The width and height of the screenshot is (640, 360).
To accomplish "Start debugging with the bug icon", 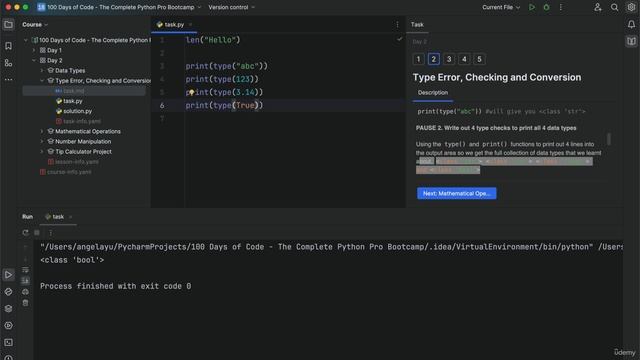I will click(x=546, y=7).
